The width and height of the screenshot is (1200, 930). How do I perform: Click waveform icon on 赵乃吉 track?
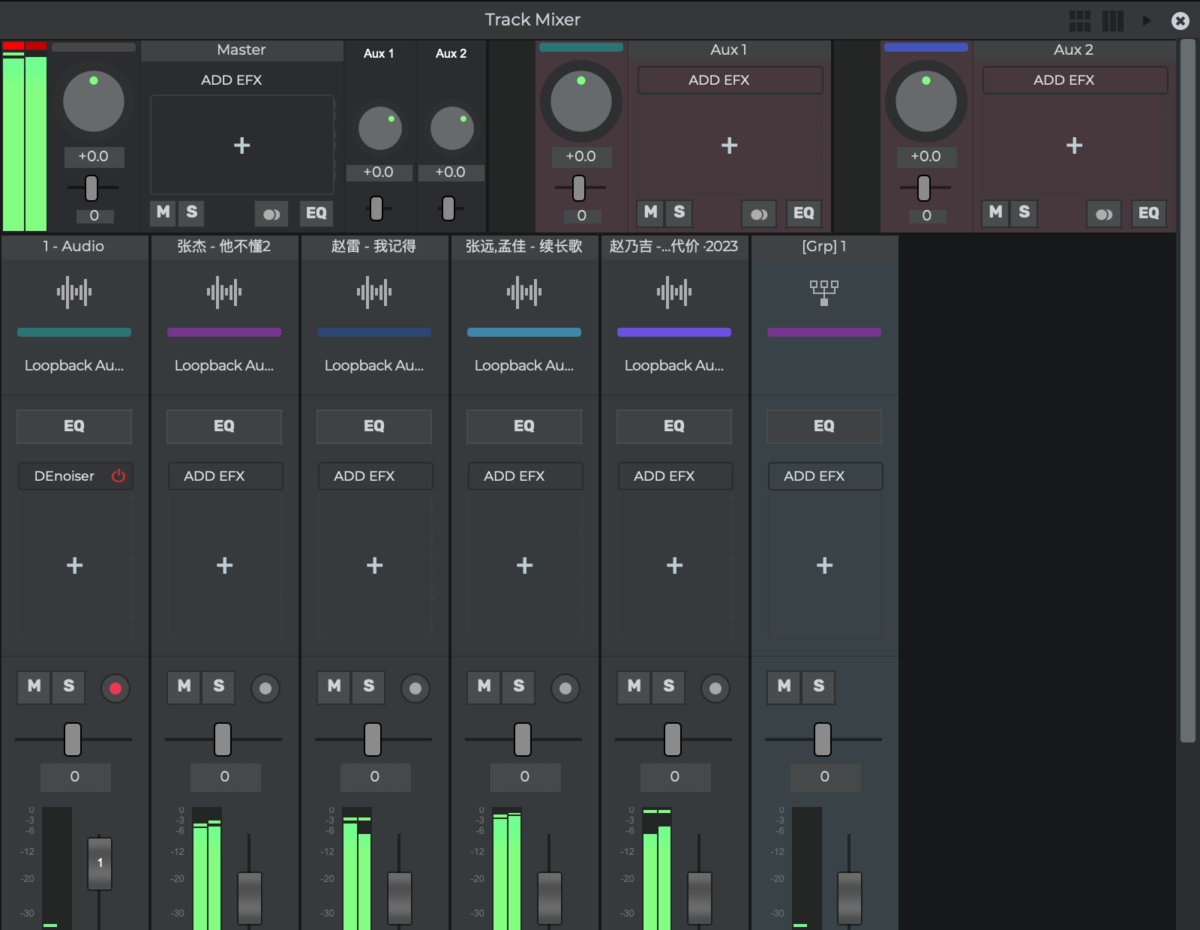674,293
